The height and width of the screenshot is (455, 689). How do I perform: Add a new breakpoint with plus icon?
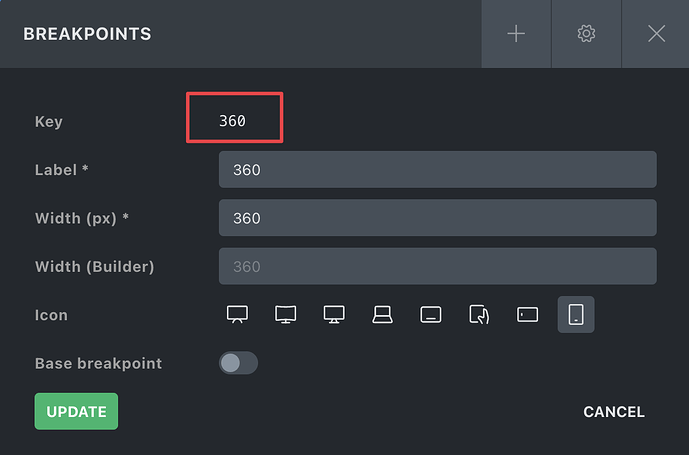[x=516, y=34]
